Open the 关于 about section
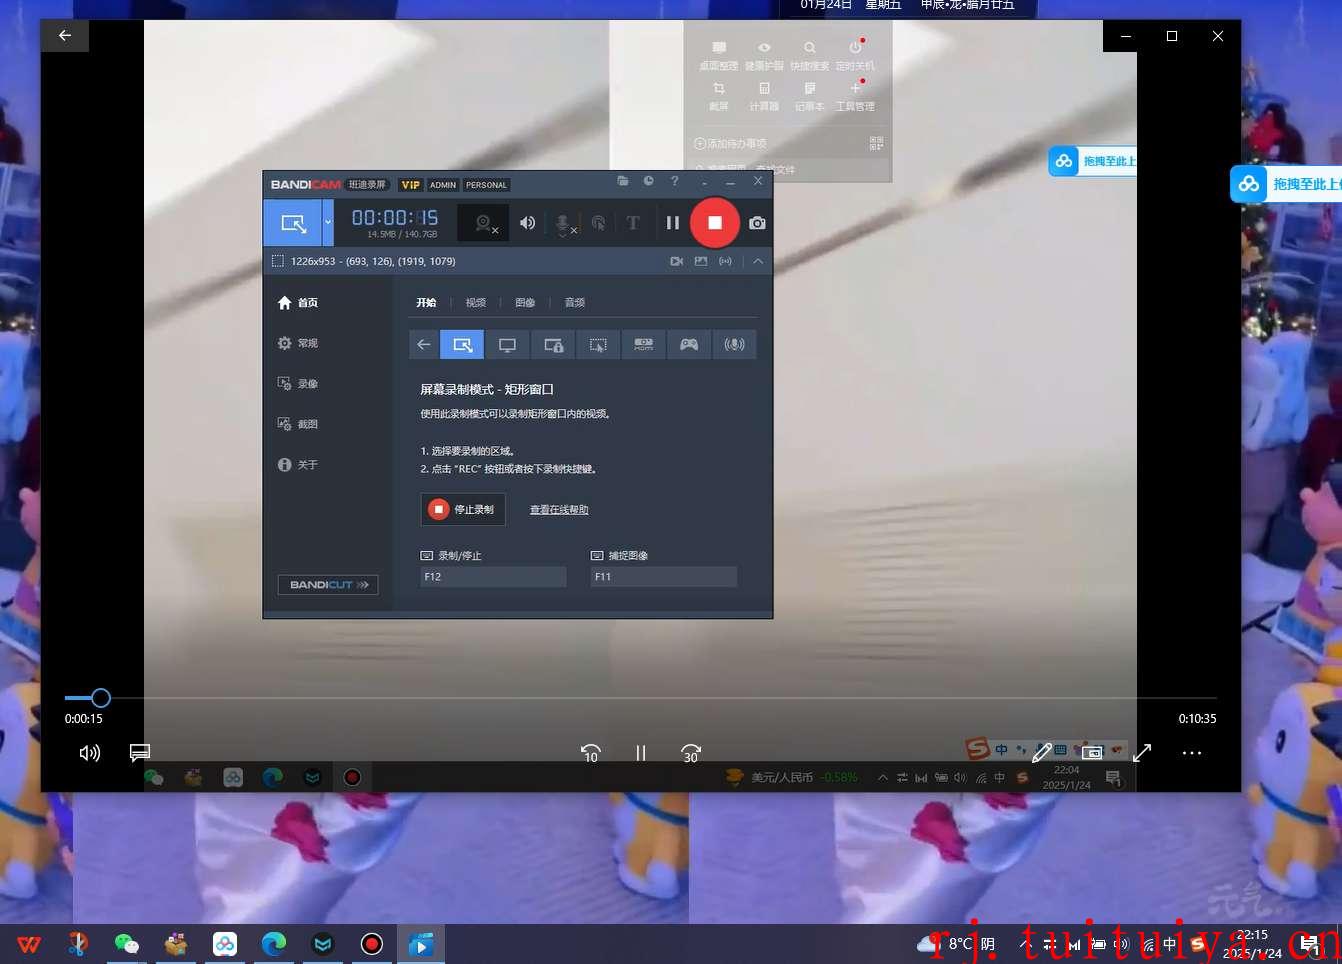1342x964 pixels. click(298, 465)
